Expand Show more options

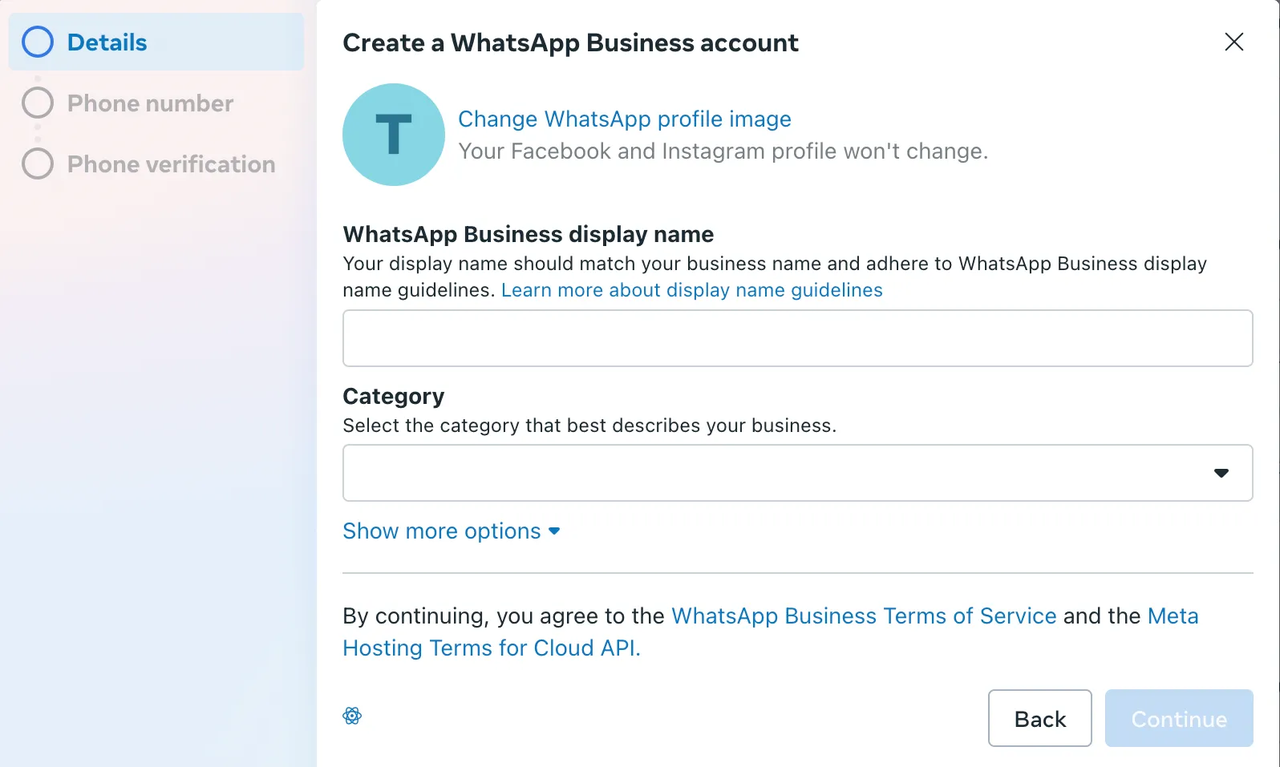(x=441, y=531)
